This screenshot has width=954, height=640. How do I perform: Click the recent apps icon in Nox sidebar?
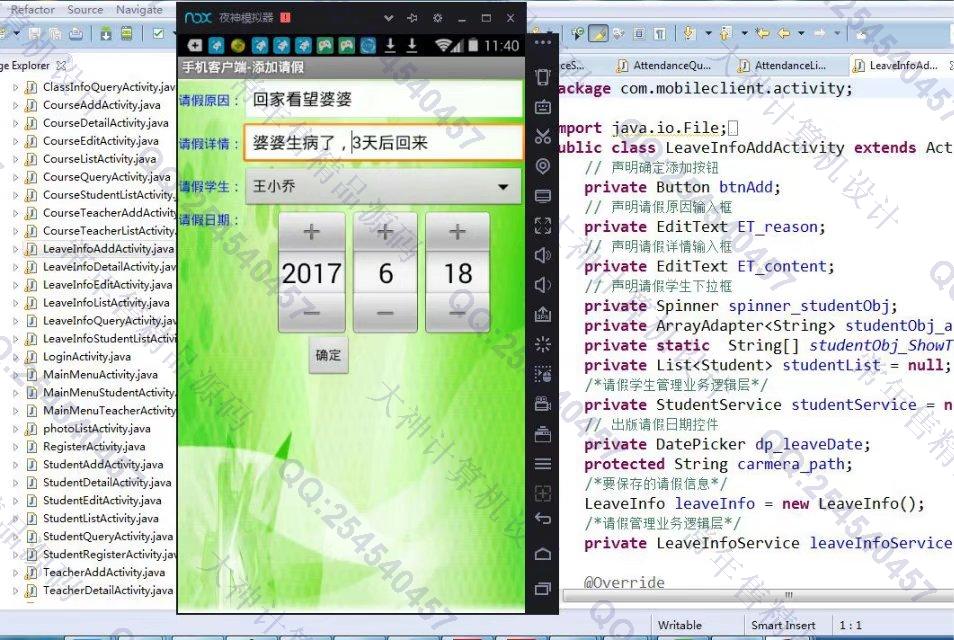(543, 588)
